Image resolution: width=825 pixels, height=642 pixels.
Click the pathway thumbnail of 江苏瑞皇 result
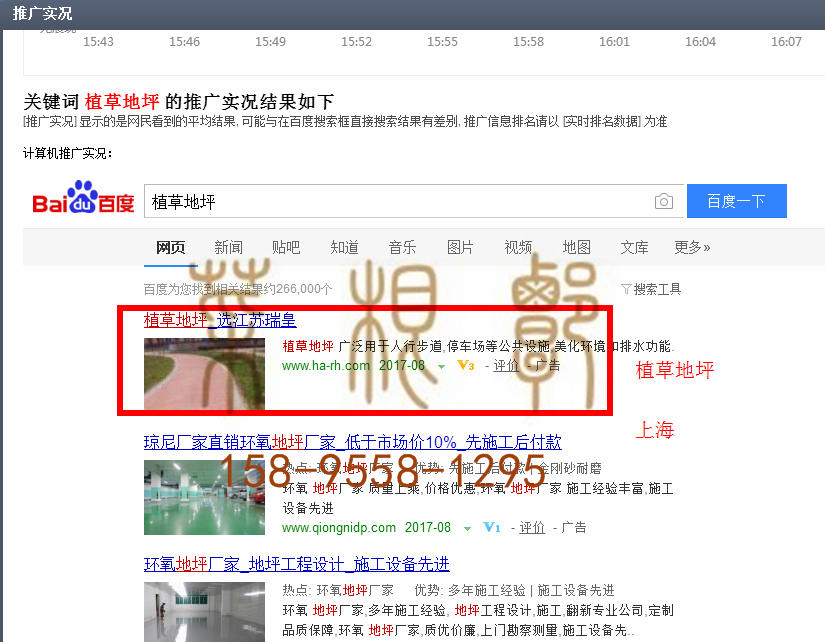click(x=204, y=374)
